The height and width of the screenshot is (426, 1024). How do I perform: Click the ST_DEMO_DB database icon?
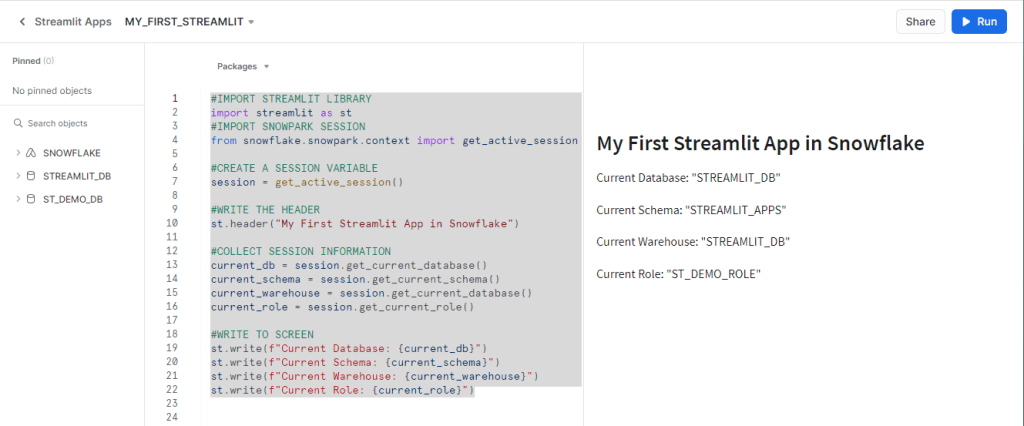pos(31,199)
